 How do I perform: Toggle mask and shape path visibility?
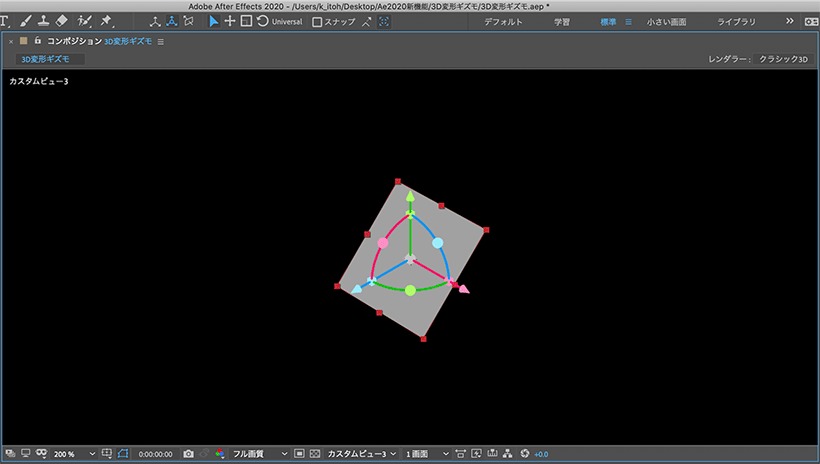[123, 454]
